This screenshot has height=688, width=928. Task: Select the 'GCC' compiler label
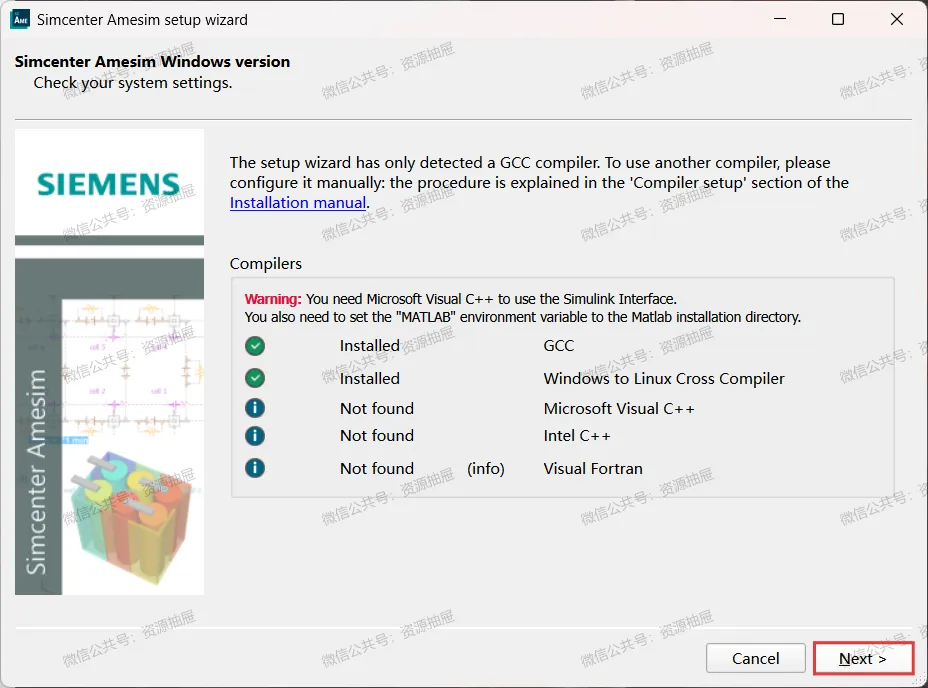click(559, 346)
